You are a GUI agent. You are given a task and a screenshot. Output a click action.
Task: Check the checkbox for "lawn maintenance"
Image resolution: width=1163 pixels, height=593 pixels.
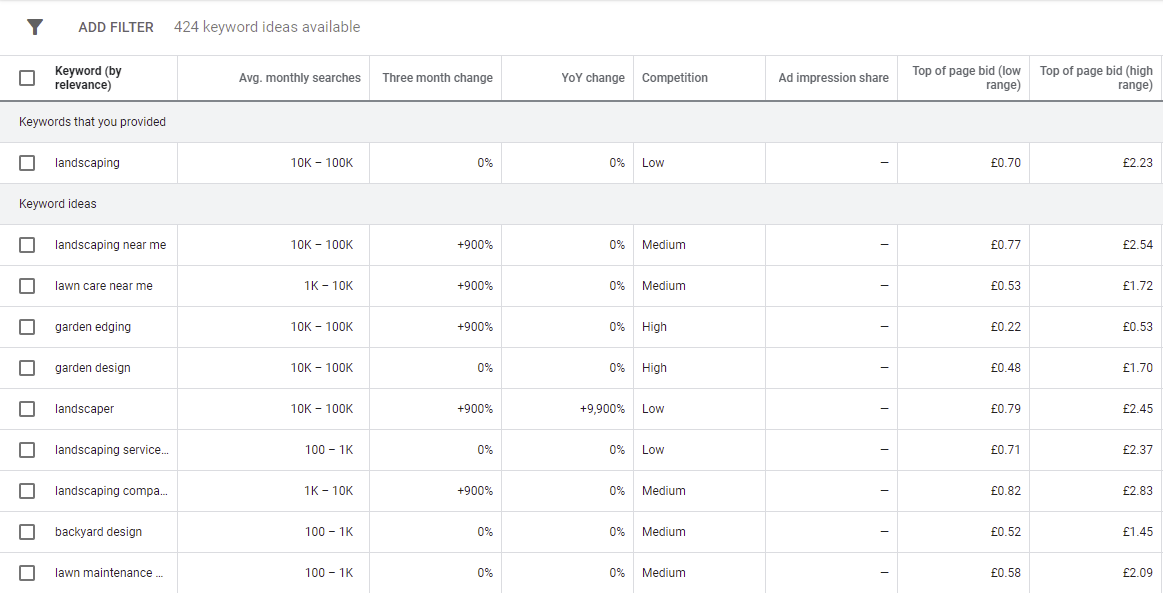tap(27, 572)
